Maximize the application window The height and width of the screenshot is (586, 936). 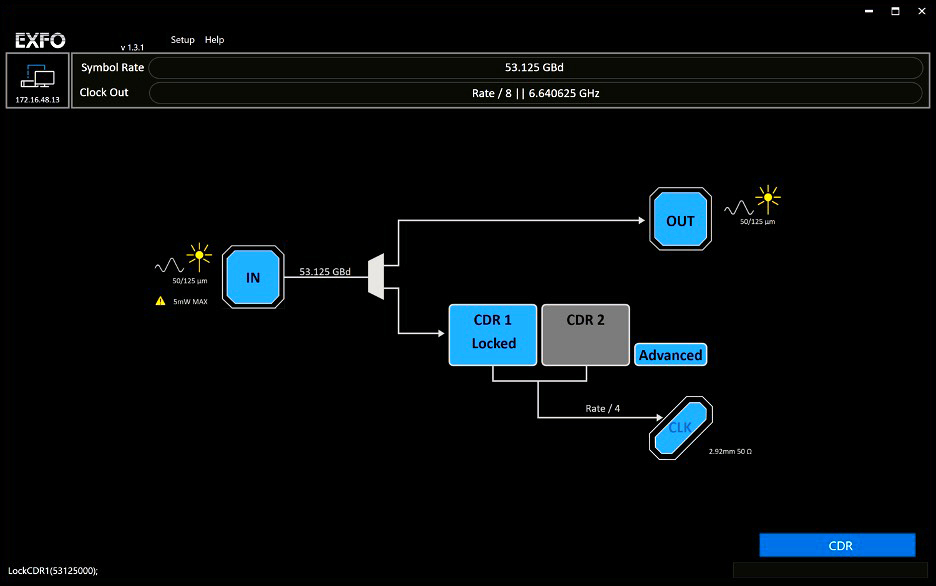[895, 11]
